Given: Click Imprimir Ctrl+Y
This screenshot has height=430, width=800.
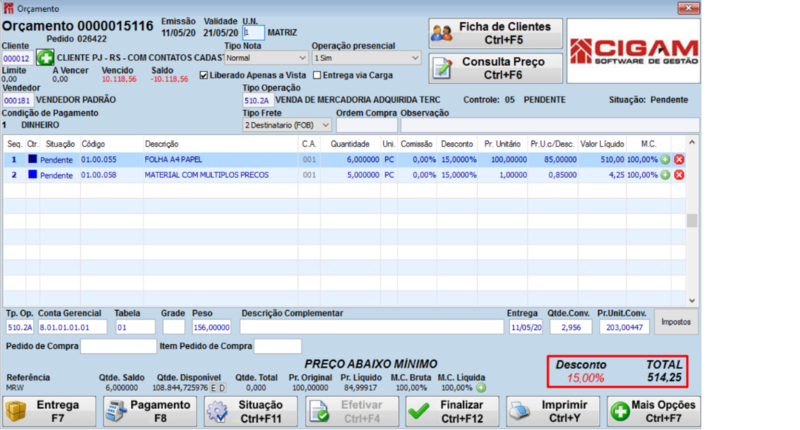Looking at the screenshot, I should pos(553,411).
